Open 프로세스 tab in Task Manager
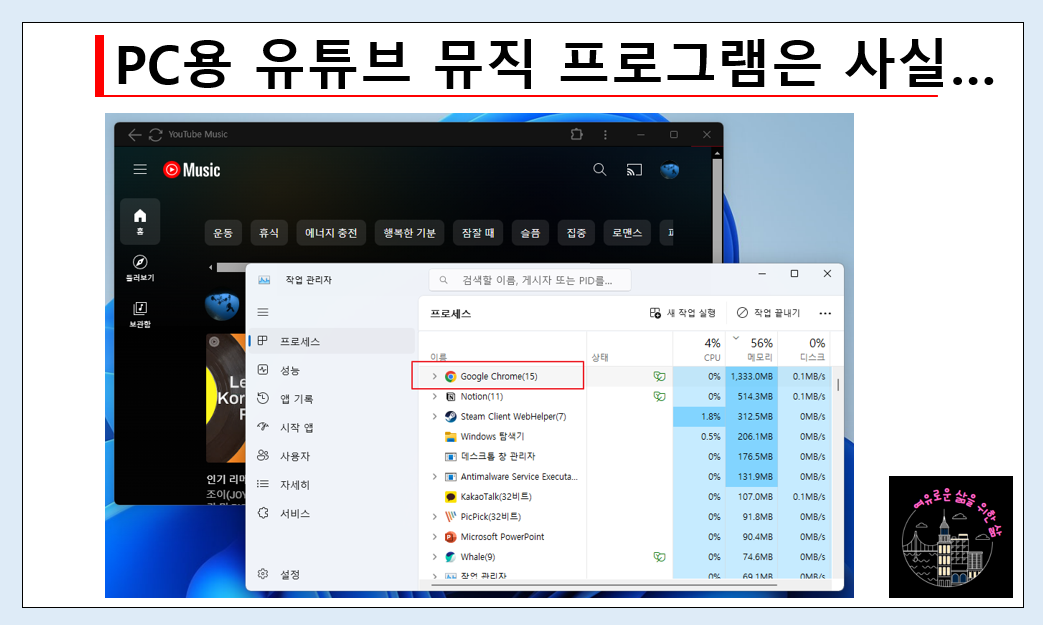The width and height of the screenshot is (1043, 625). pyautogui.click(x=333, y=341)
